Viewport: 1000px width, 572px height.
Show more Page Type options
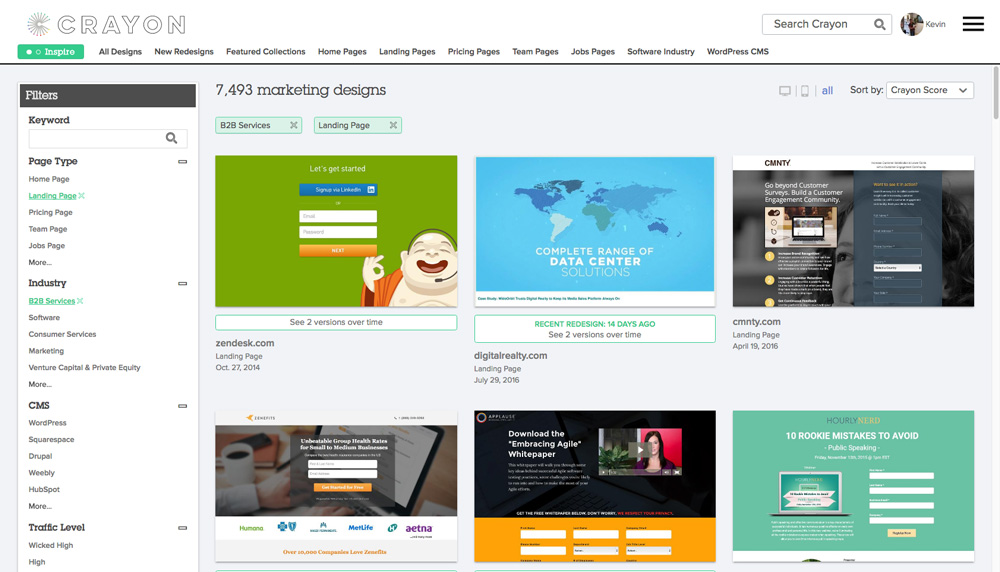point(40,262)
